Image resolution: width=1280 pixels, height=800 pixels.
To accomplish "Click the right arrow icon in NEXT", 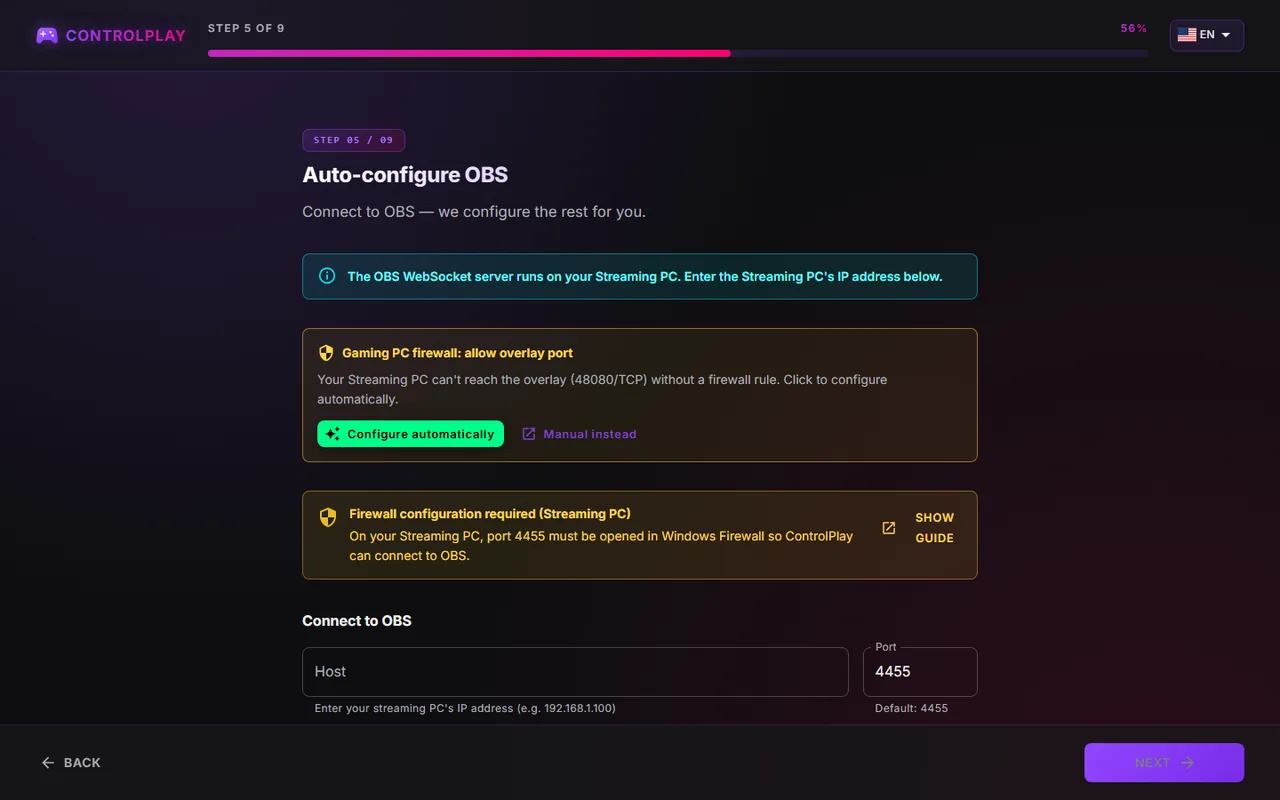I will [x=1188, y=763].
